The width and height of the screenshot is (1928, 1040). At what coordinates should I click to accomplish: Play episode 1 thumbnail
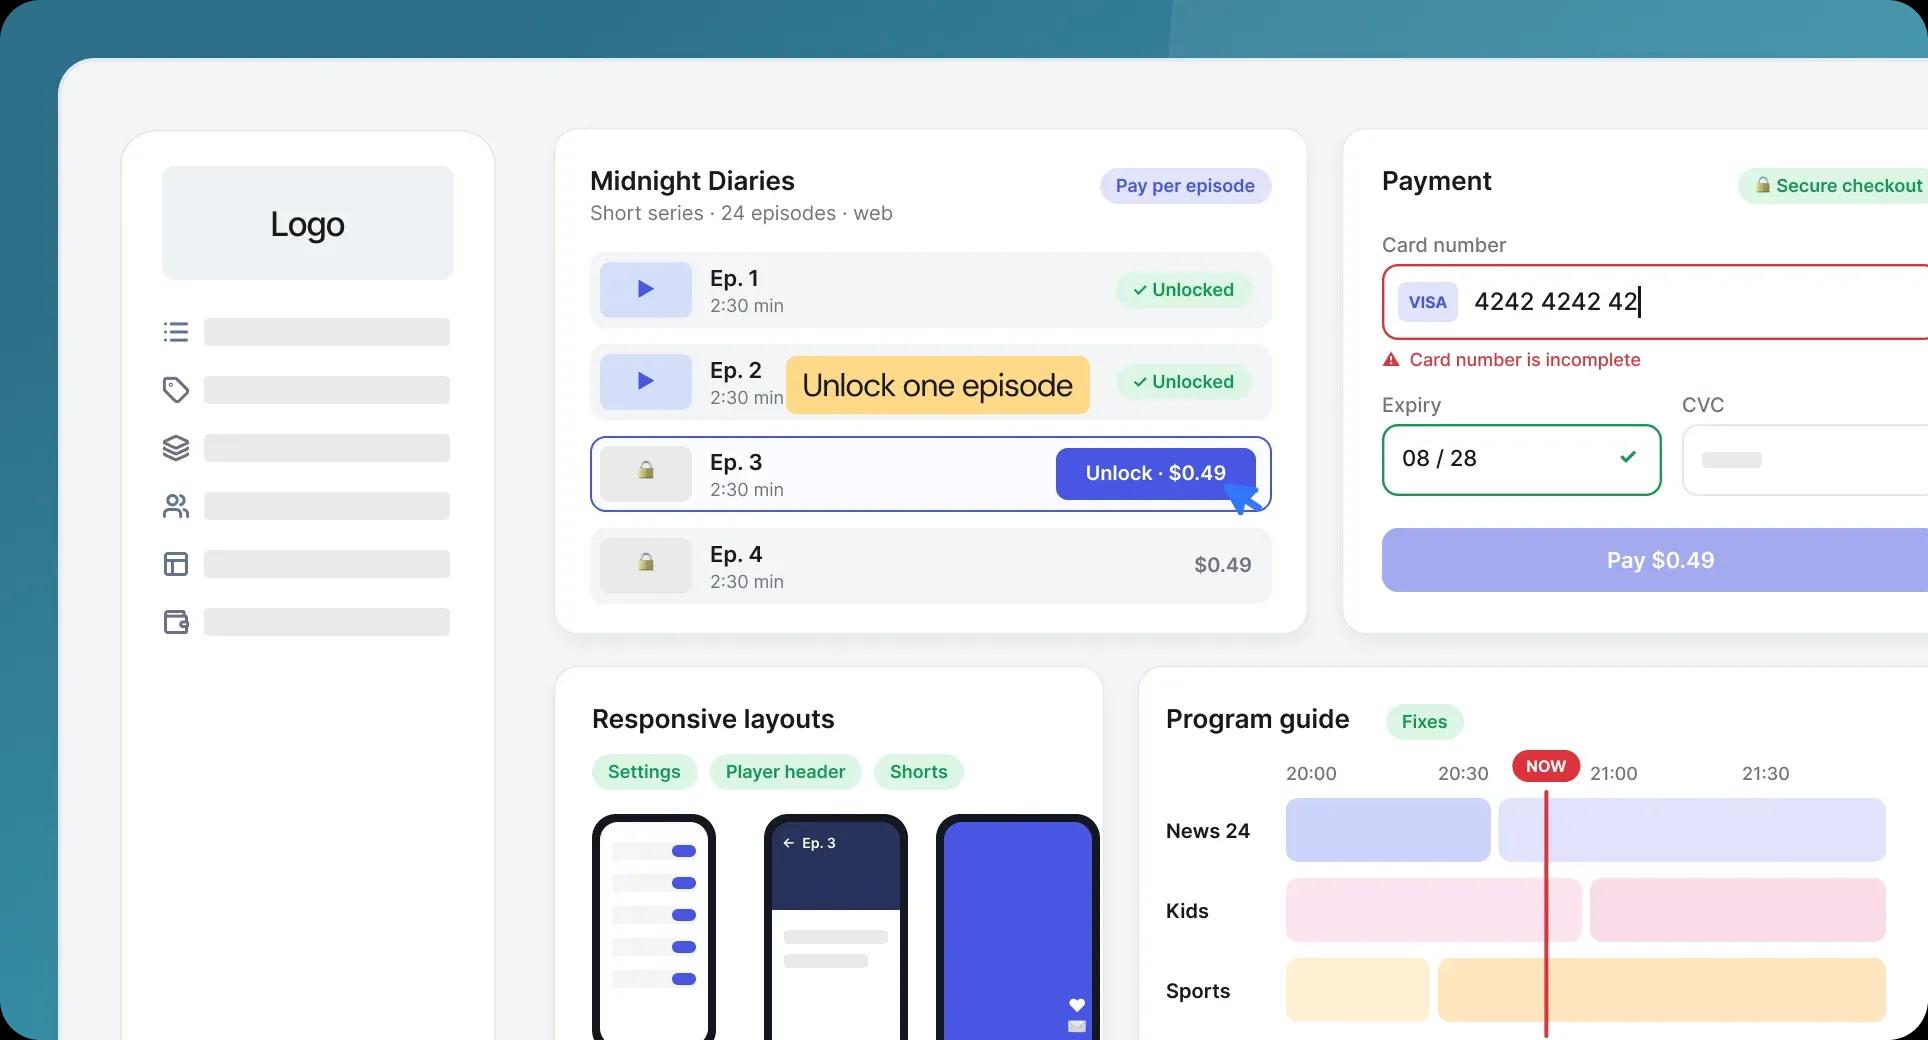[x=646, y=290]
